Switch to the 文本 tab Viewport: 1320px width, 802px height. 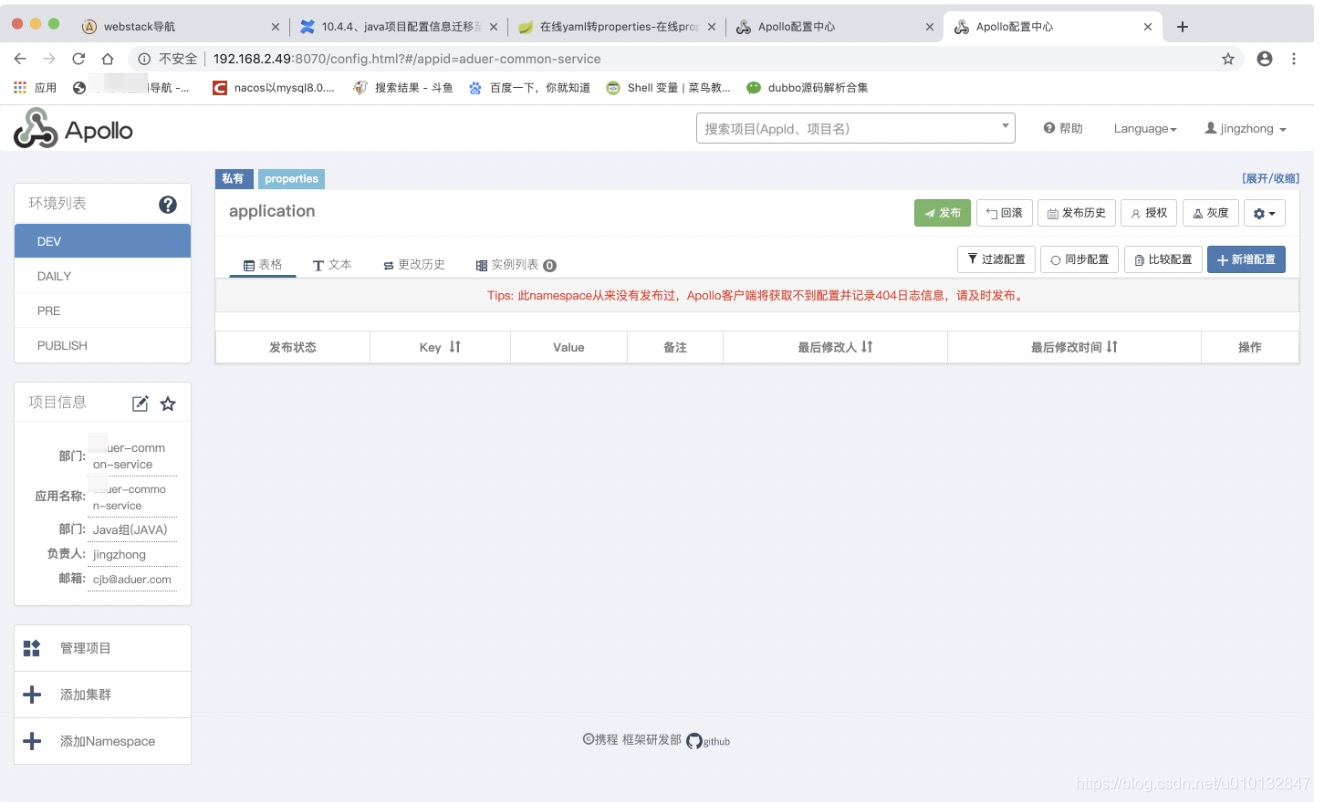(x=332, y=265)
